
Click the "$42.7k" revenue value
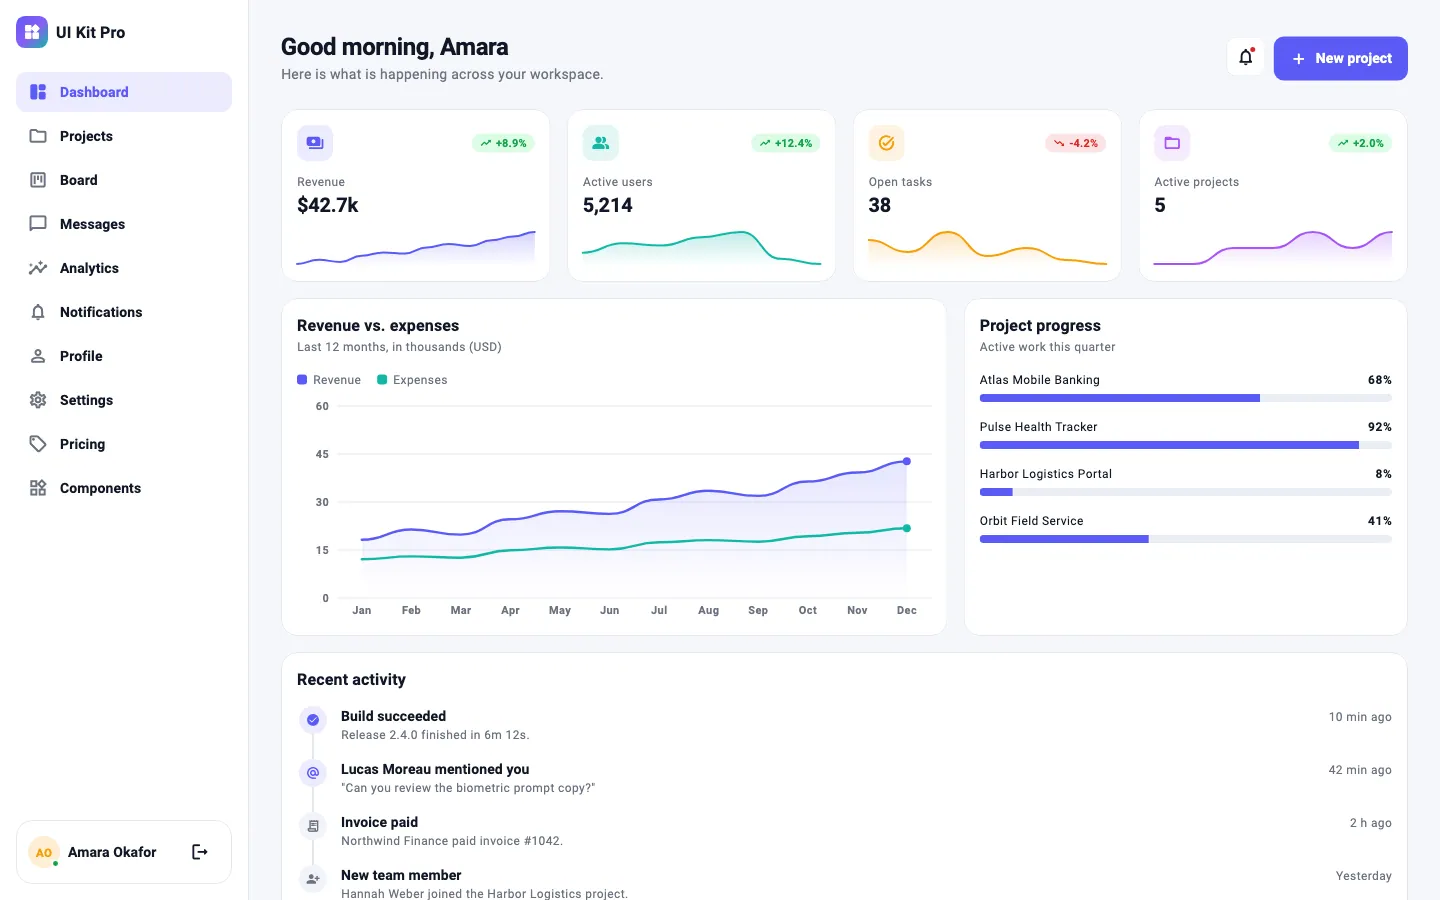[328, 205]
